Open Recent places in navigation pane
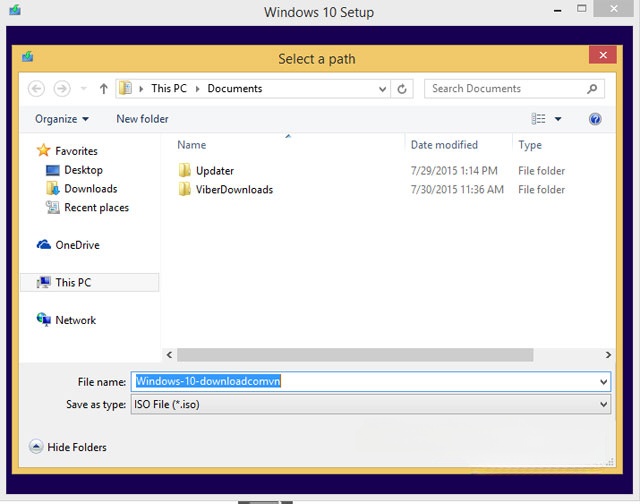This screenshot has height=504, width=640. [96, 208]
